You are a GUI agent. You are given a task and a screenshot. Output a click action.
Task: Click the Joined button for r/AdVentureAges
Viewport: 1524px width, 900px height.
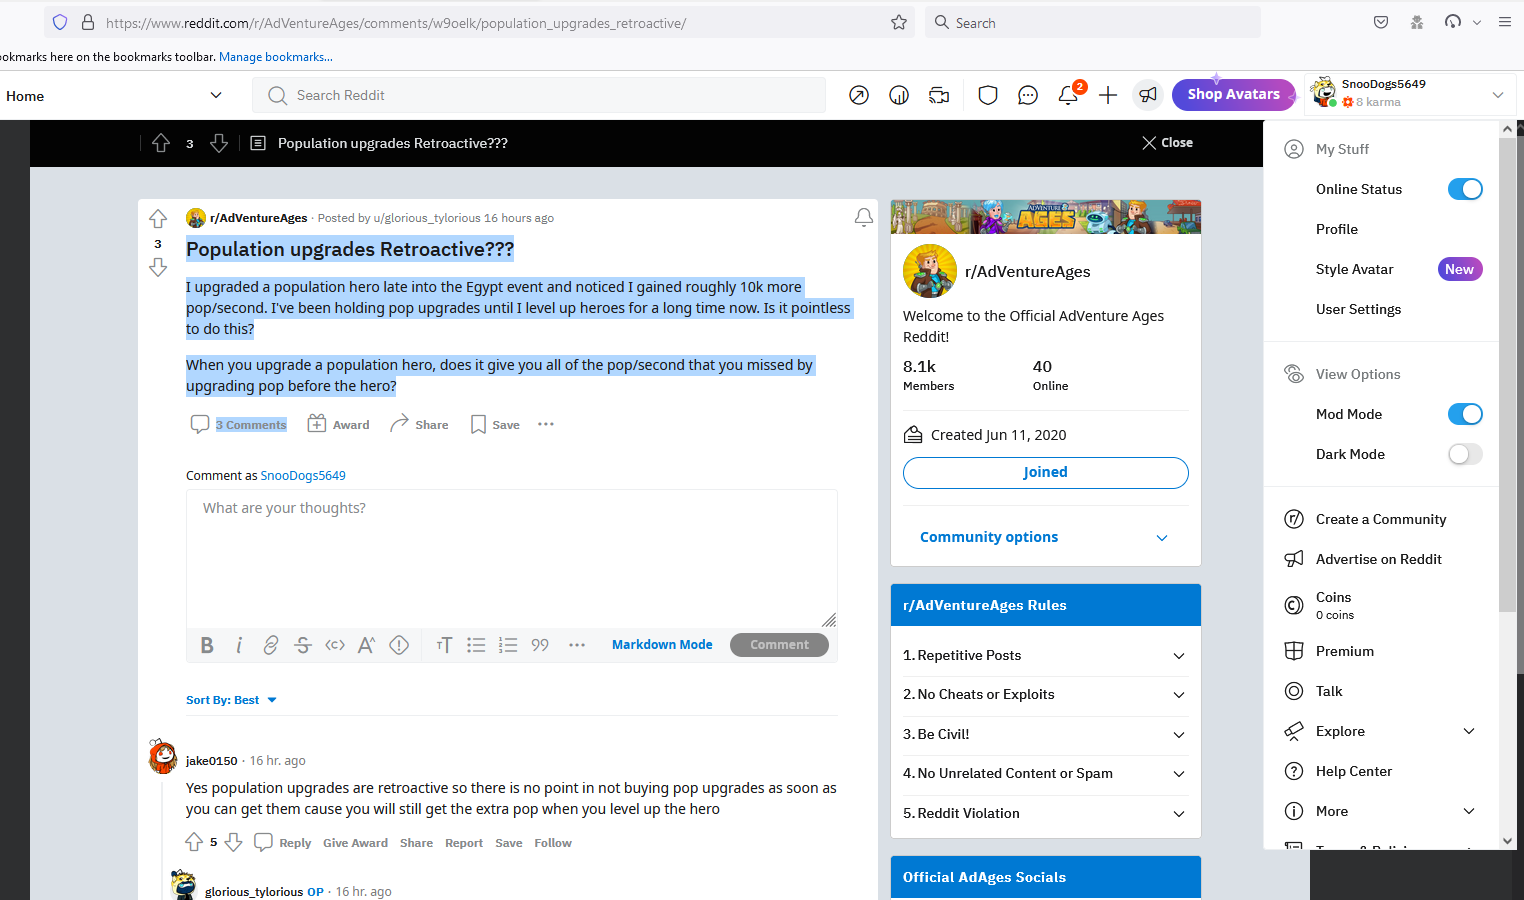1044,472
